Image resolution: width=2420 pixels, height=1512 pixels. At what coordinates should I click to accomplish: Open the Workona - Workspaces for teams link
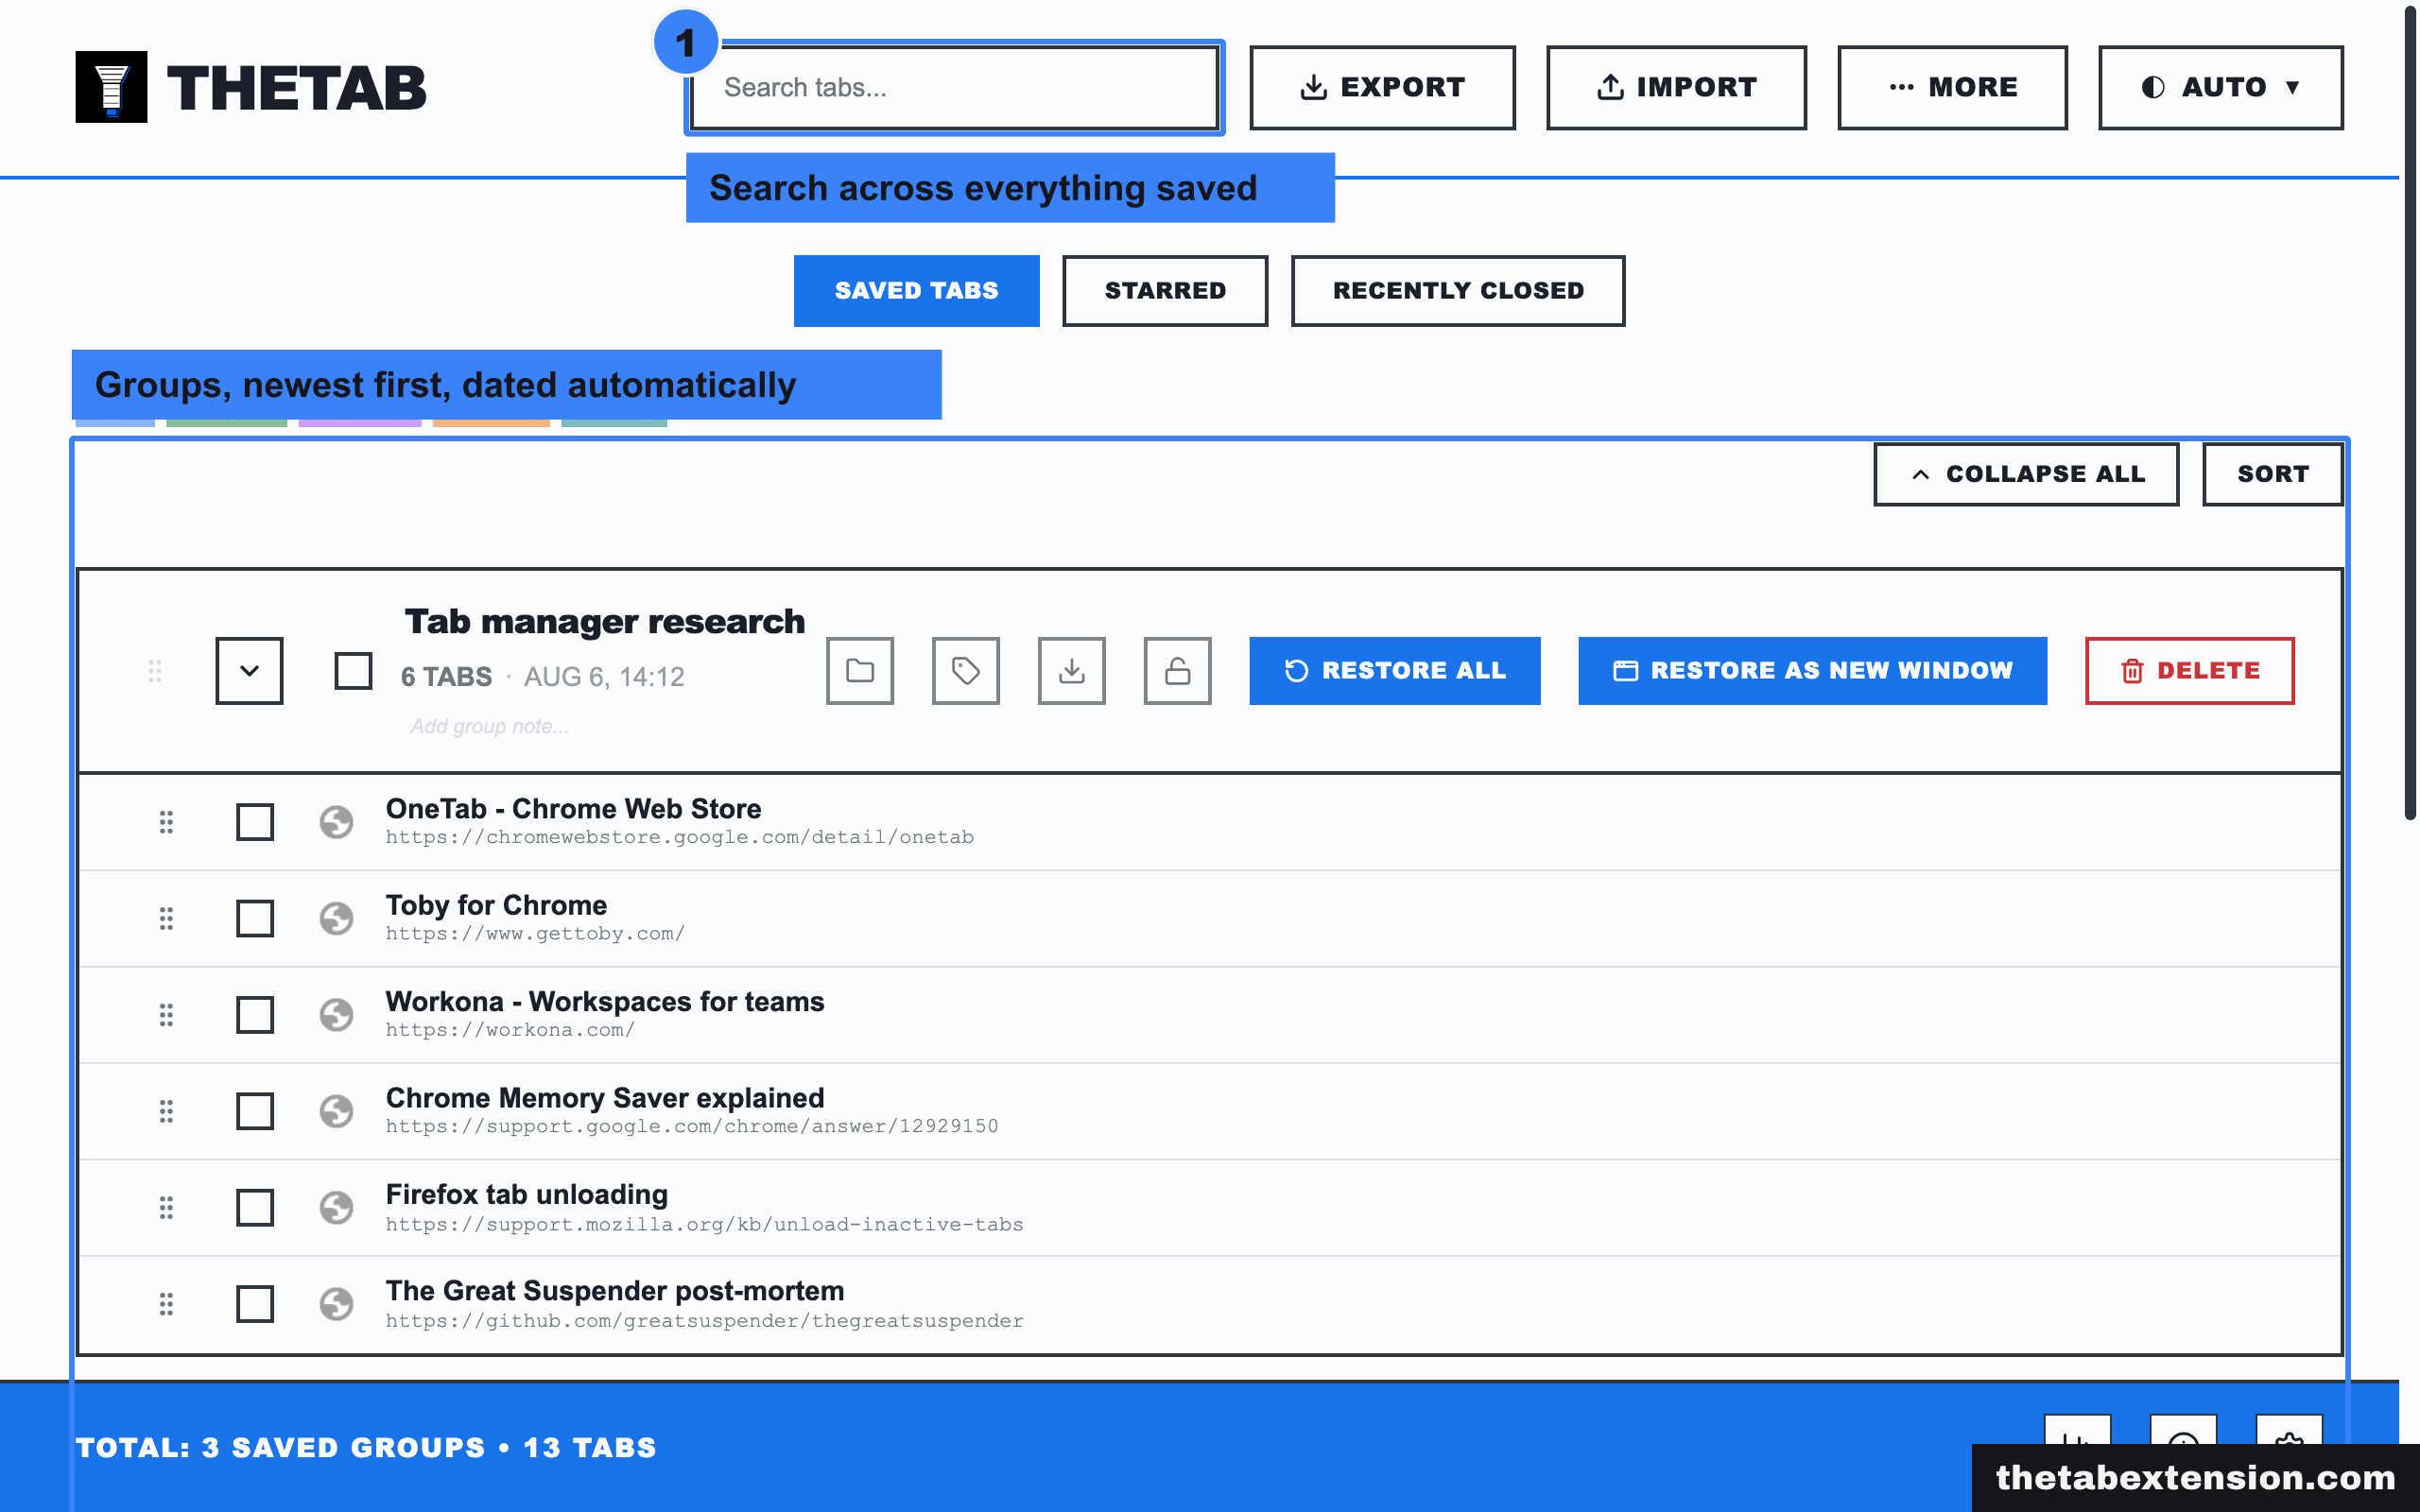click(605, 1002)
